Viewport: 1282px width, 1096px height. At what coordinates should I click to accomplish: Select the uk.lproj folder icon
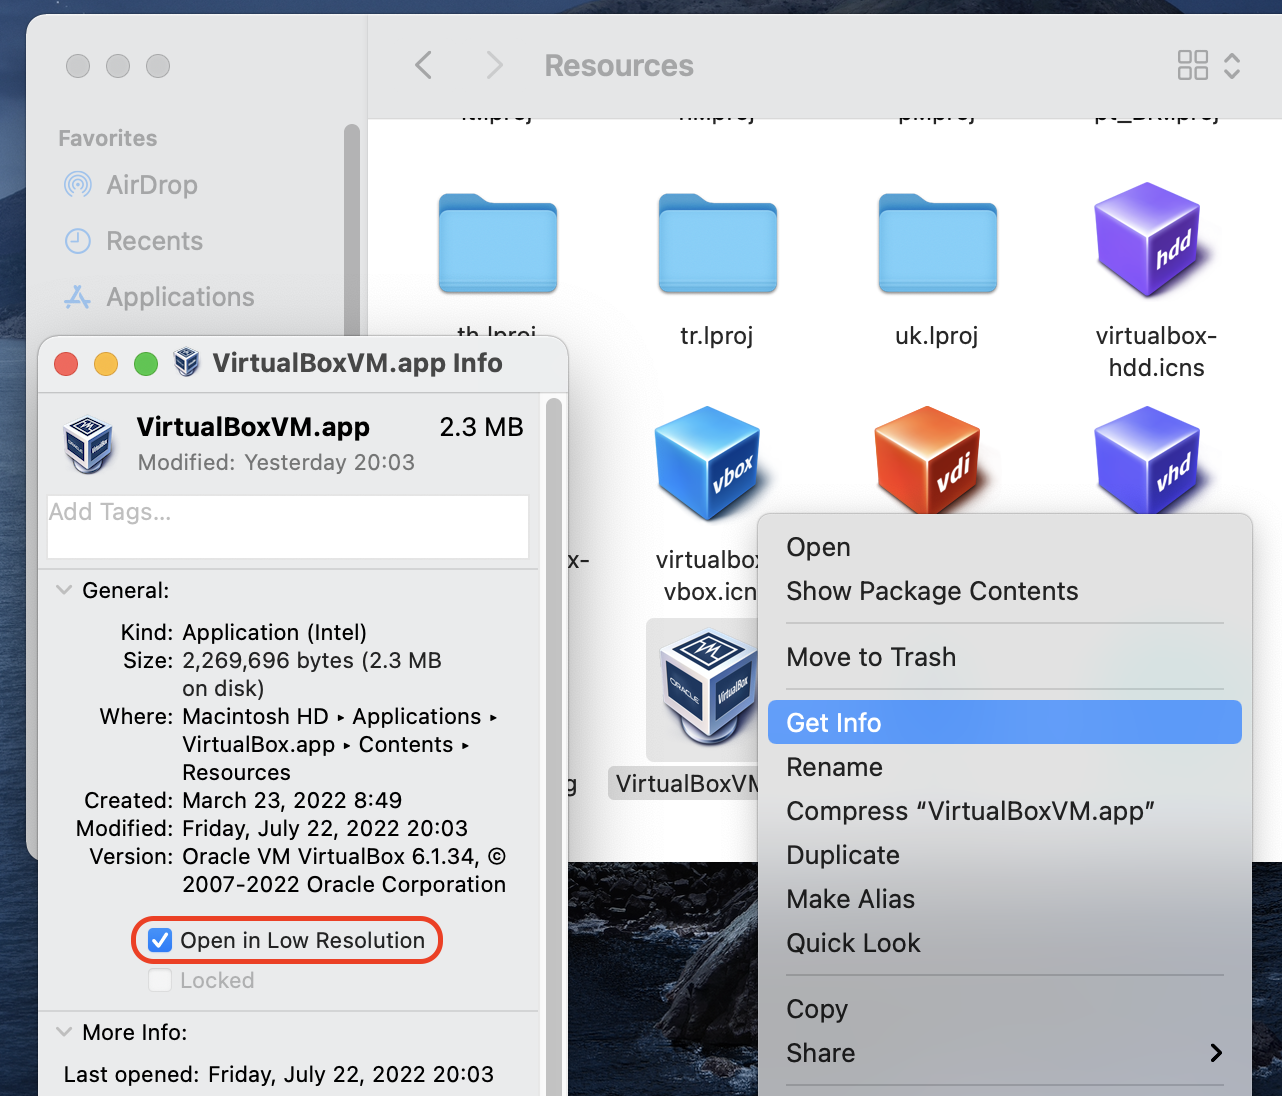click(937, 243)
